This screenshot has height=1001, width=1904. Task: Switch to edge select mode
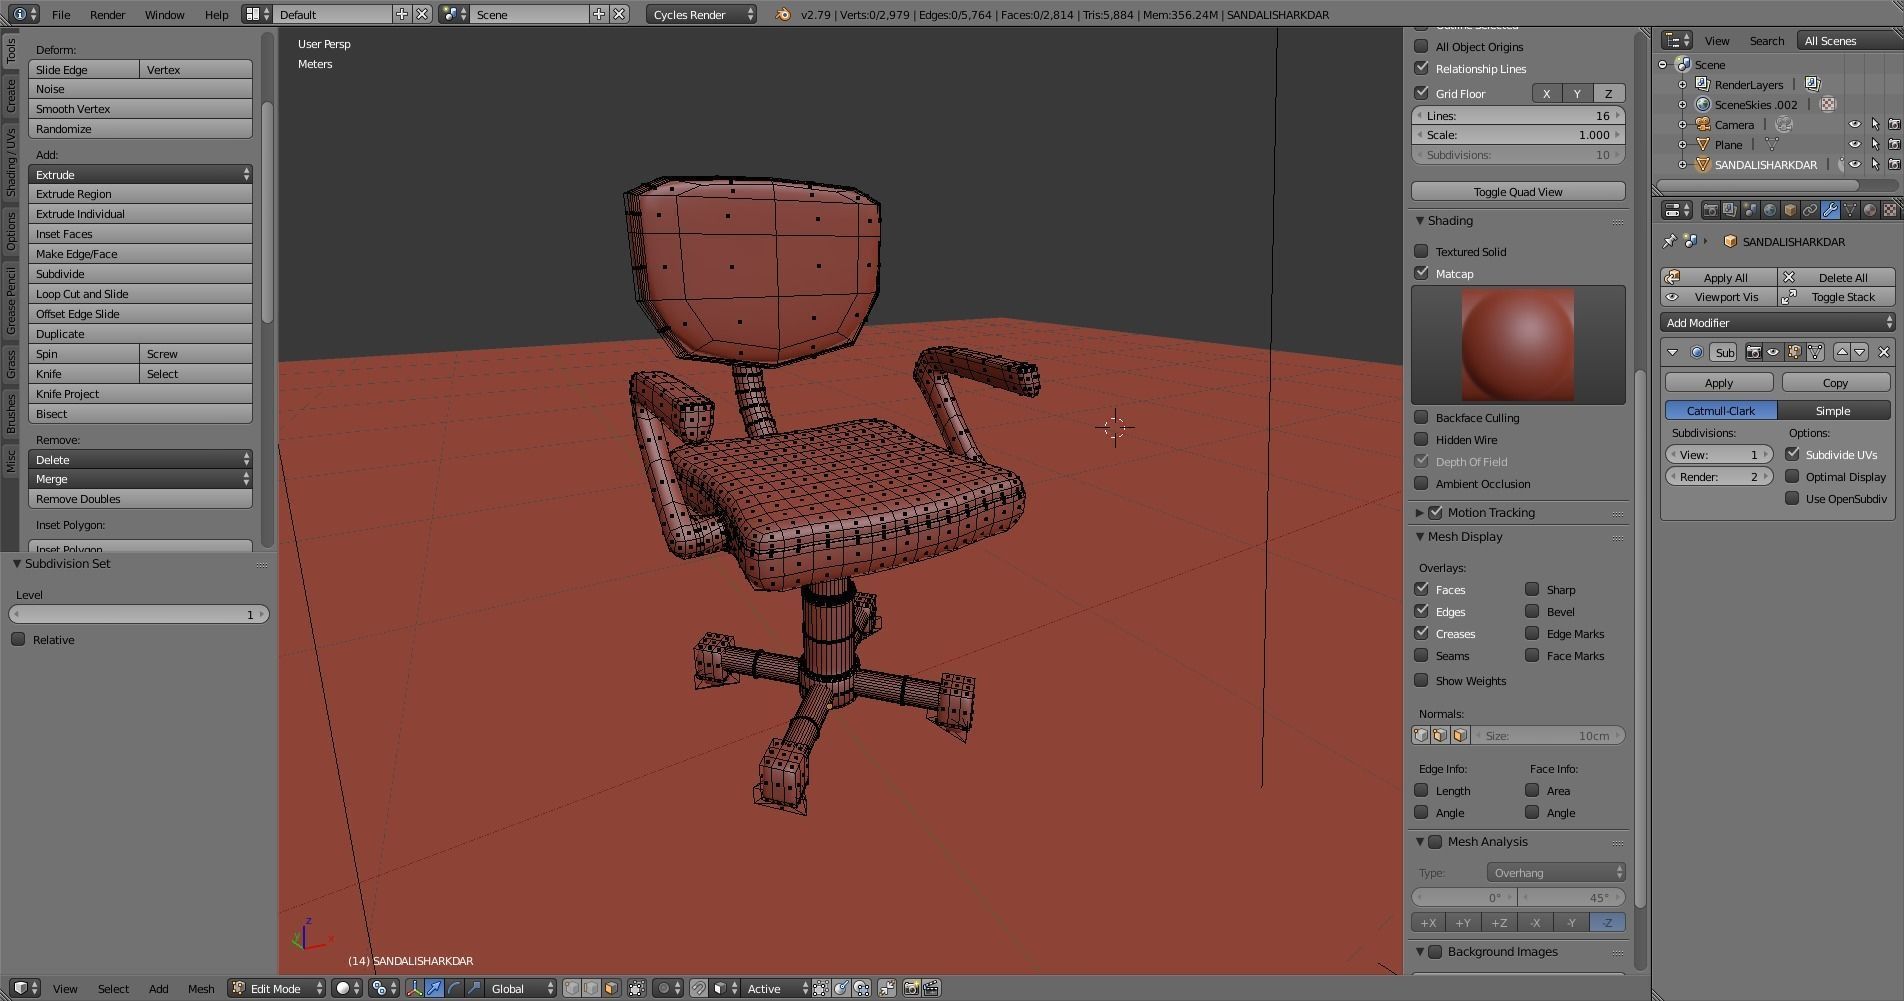point(591,988)
